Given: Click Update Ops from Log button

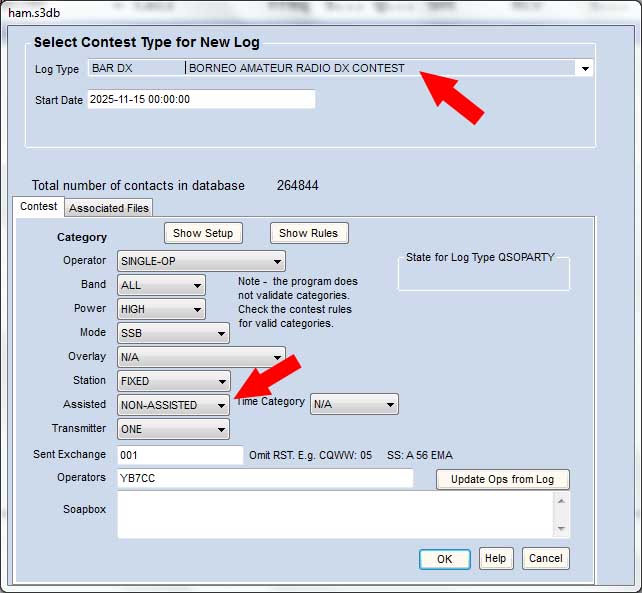Looking at the screenshot, I should click(x=502, y=479).
